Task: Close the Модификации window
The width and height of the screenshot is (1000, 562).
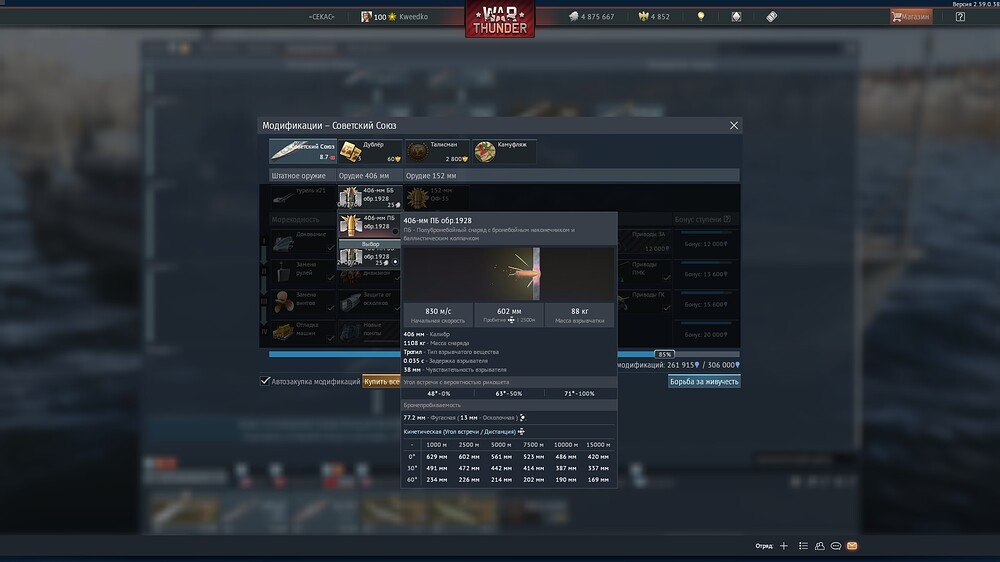Action: click(733, 126)
